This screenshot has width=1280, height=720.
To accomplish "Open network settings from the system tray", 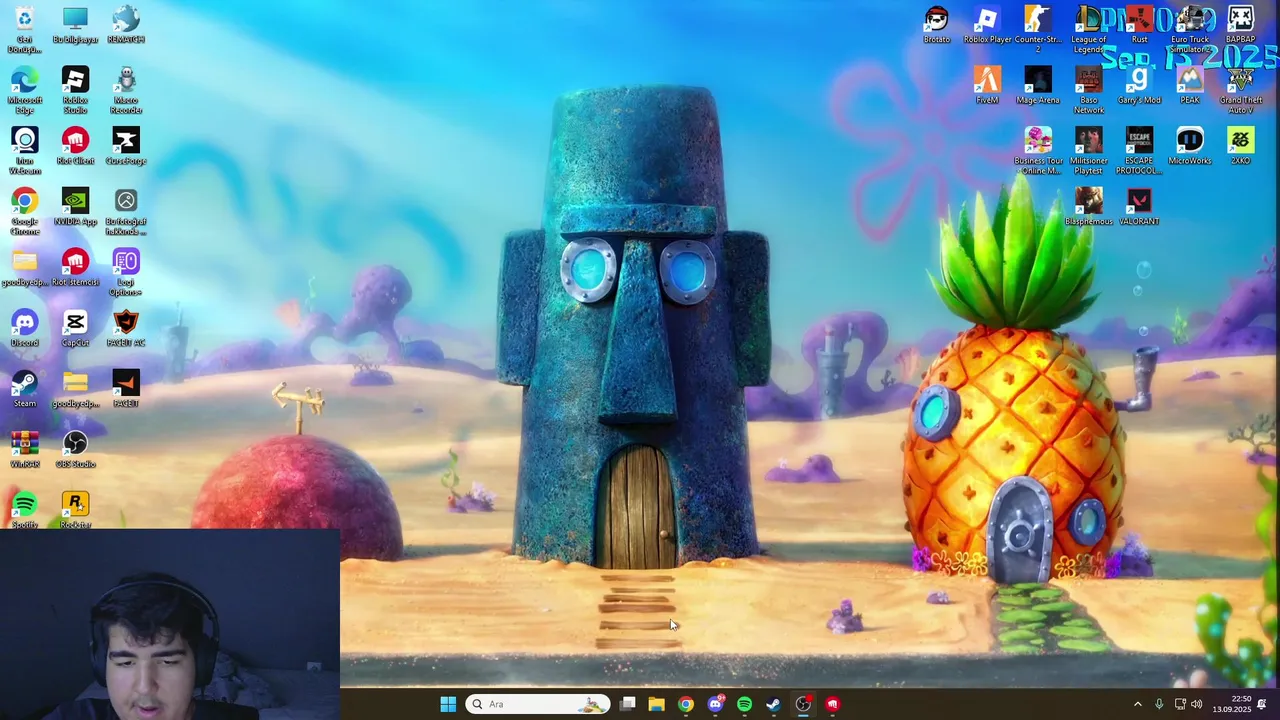I will (1180, 704).
